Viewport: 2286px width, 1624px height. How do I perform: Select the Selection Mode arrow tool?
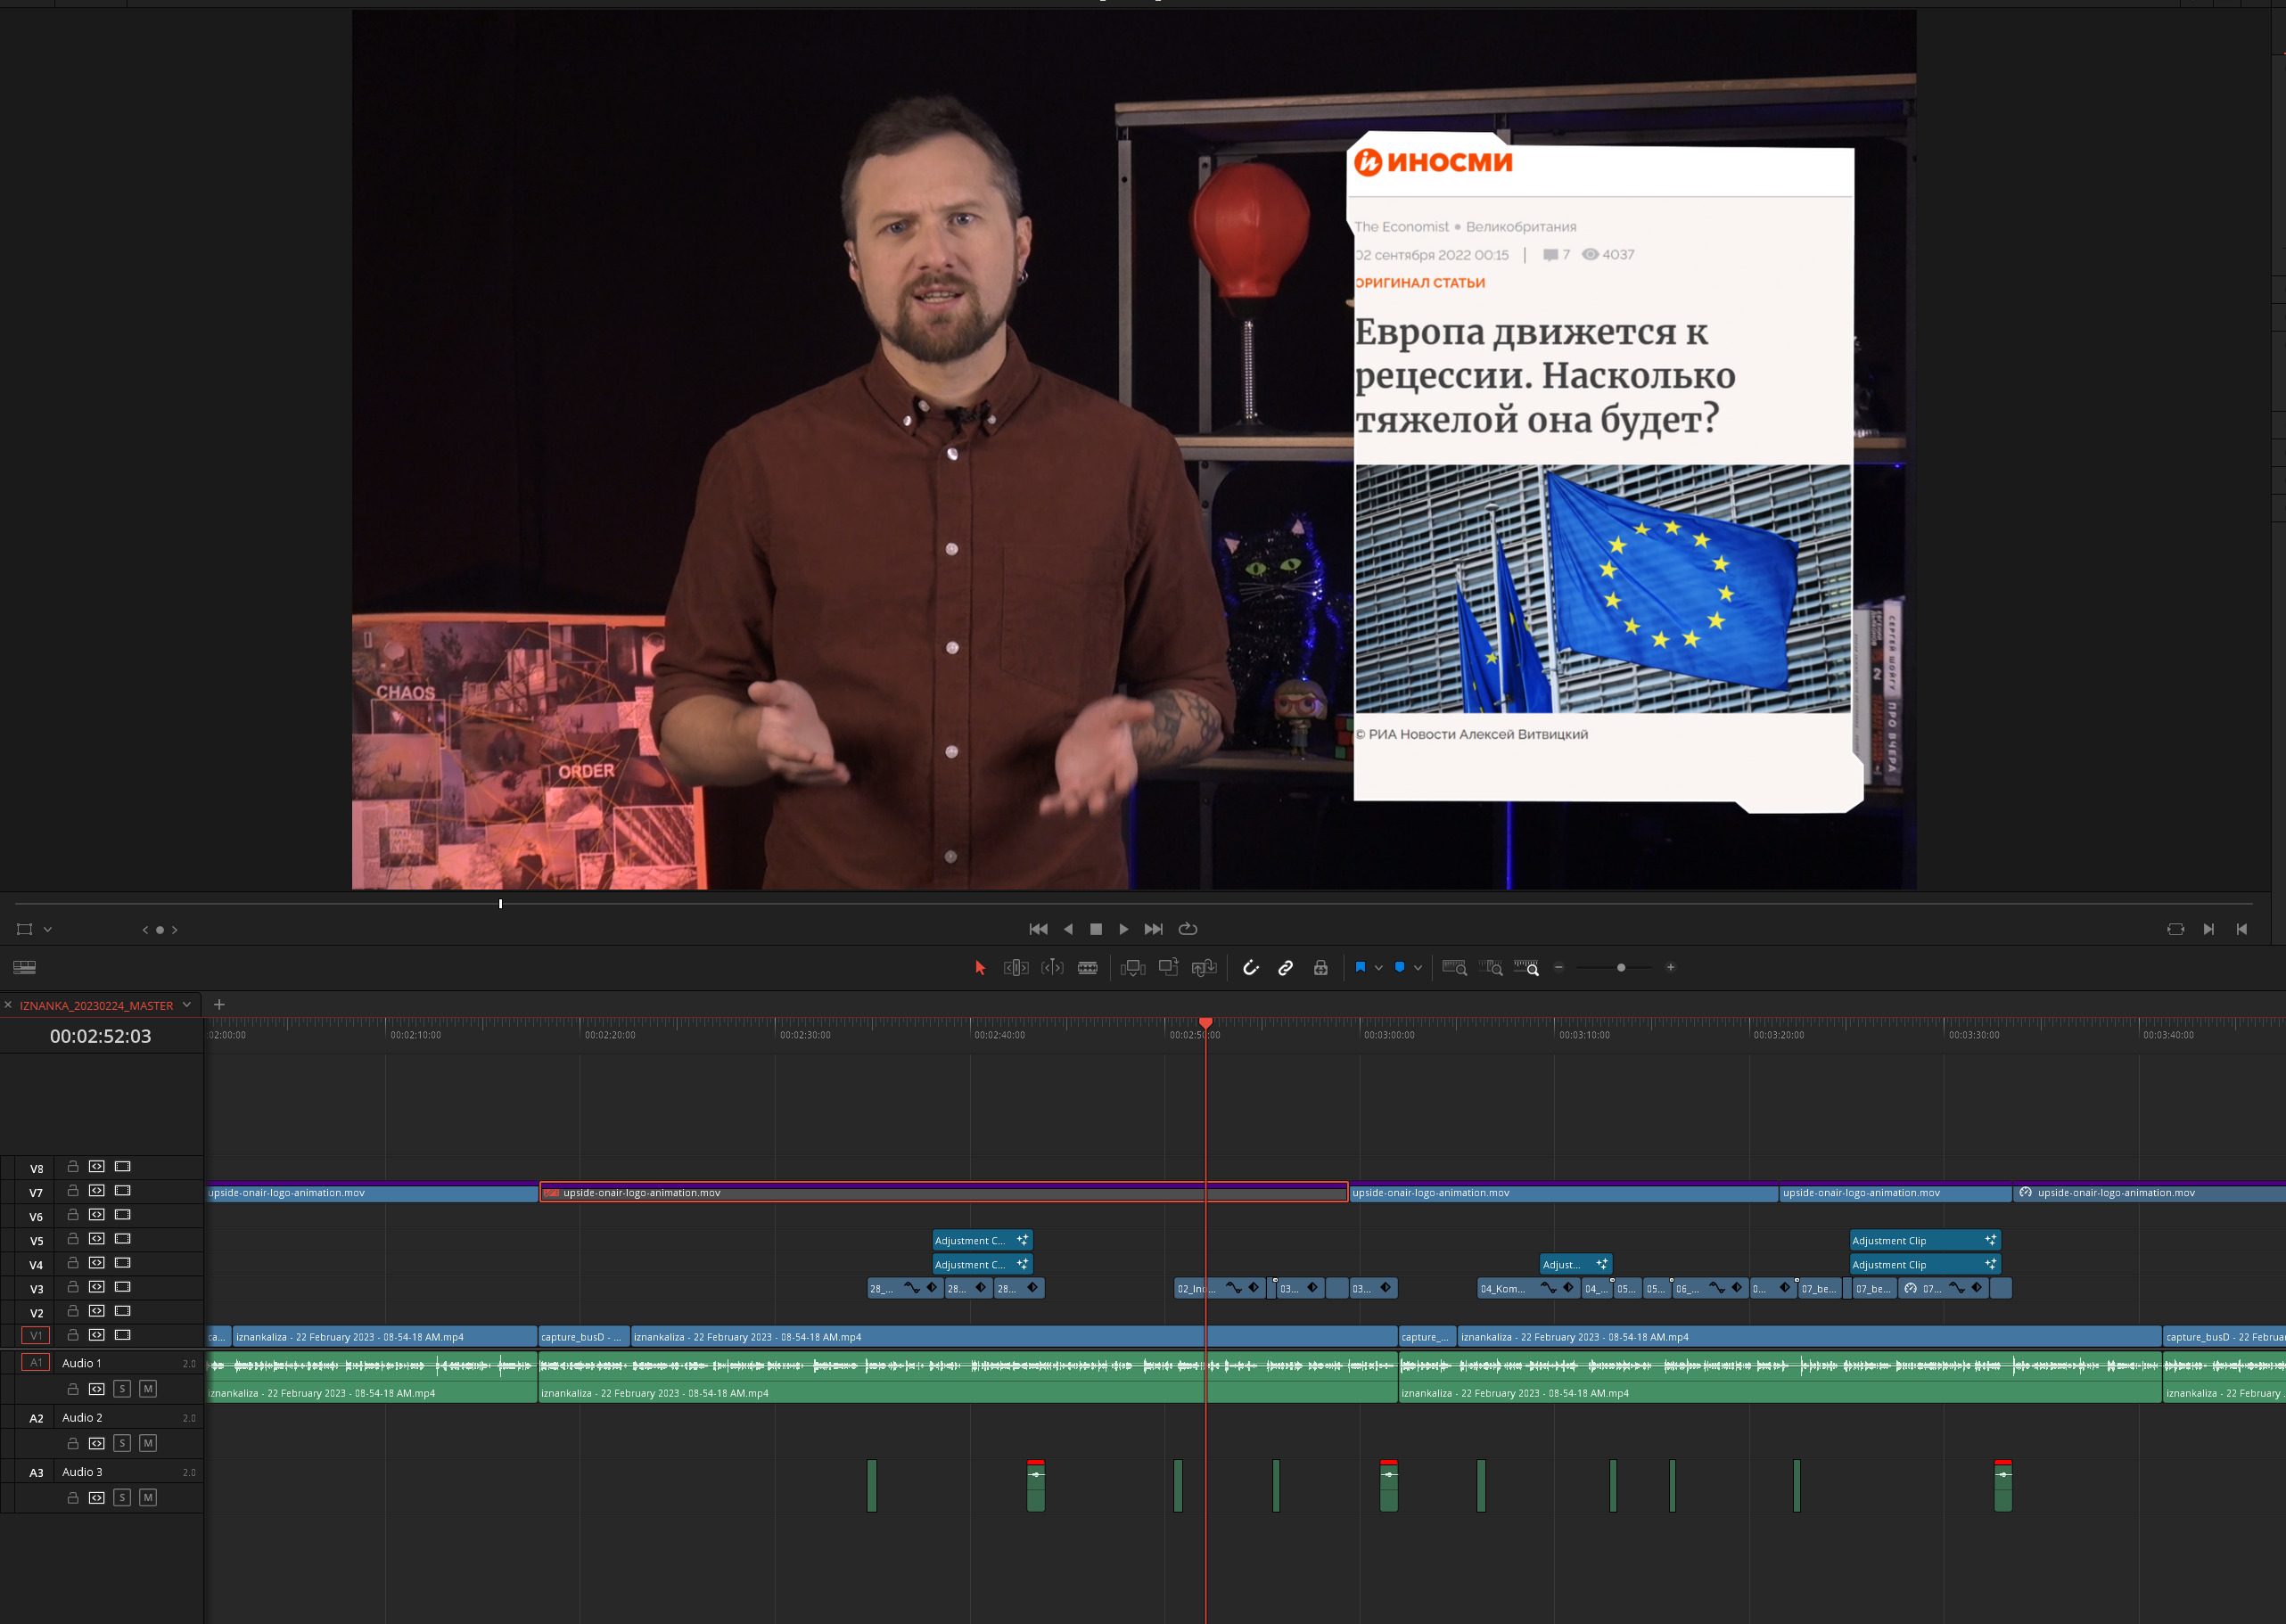click(x=980, y=967)
